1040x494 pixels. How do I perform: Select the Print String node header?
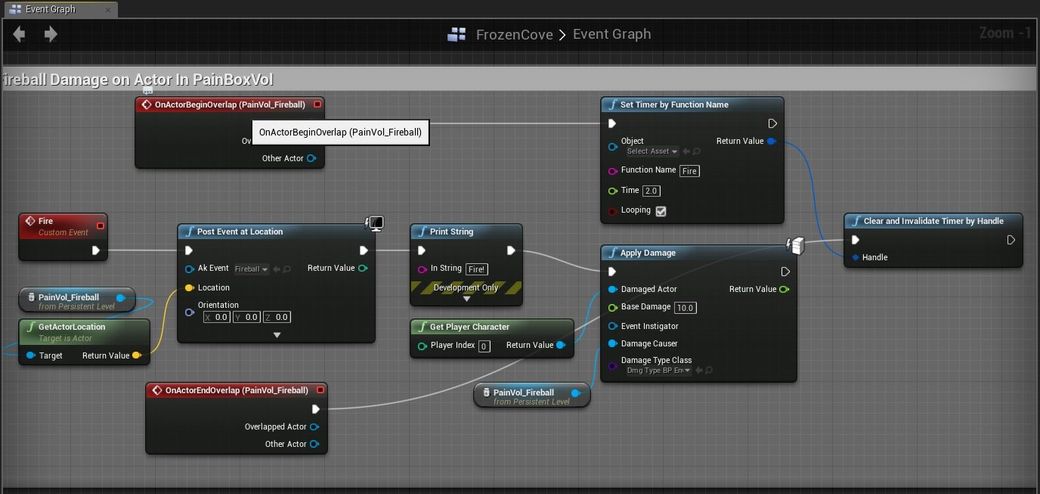click(466, 231)
